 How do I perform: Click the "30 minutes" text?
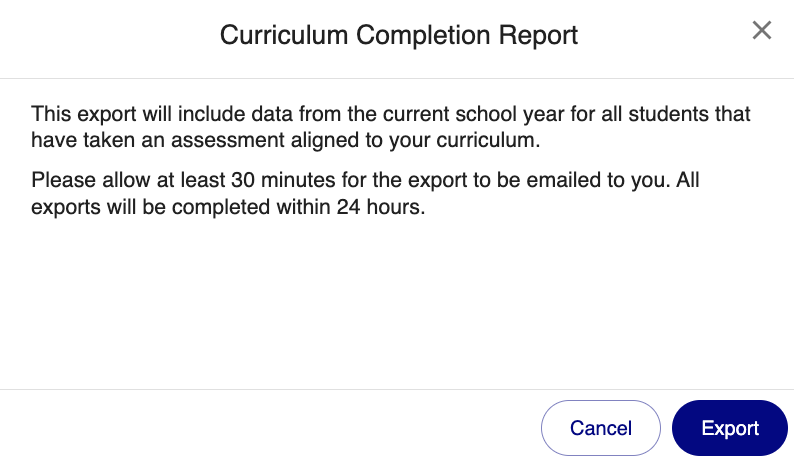pos(283,180)
